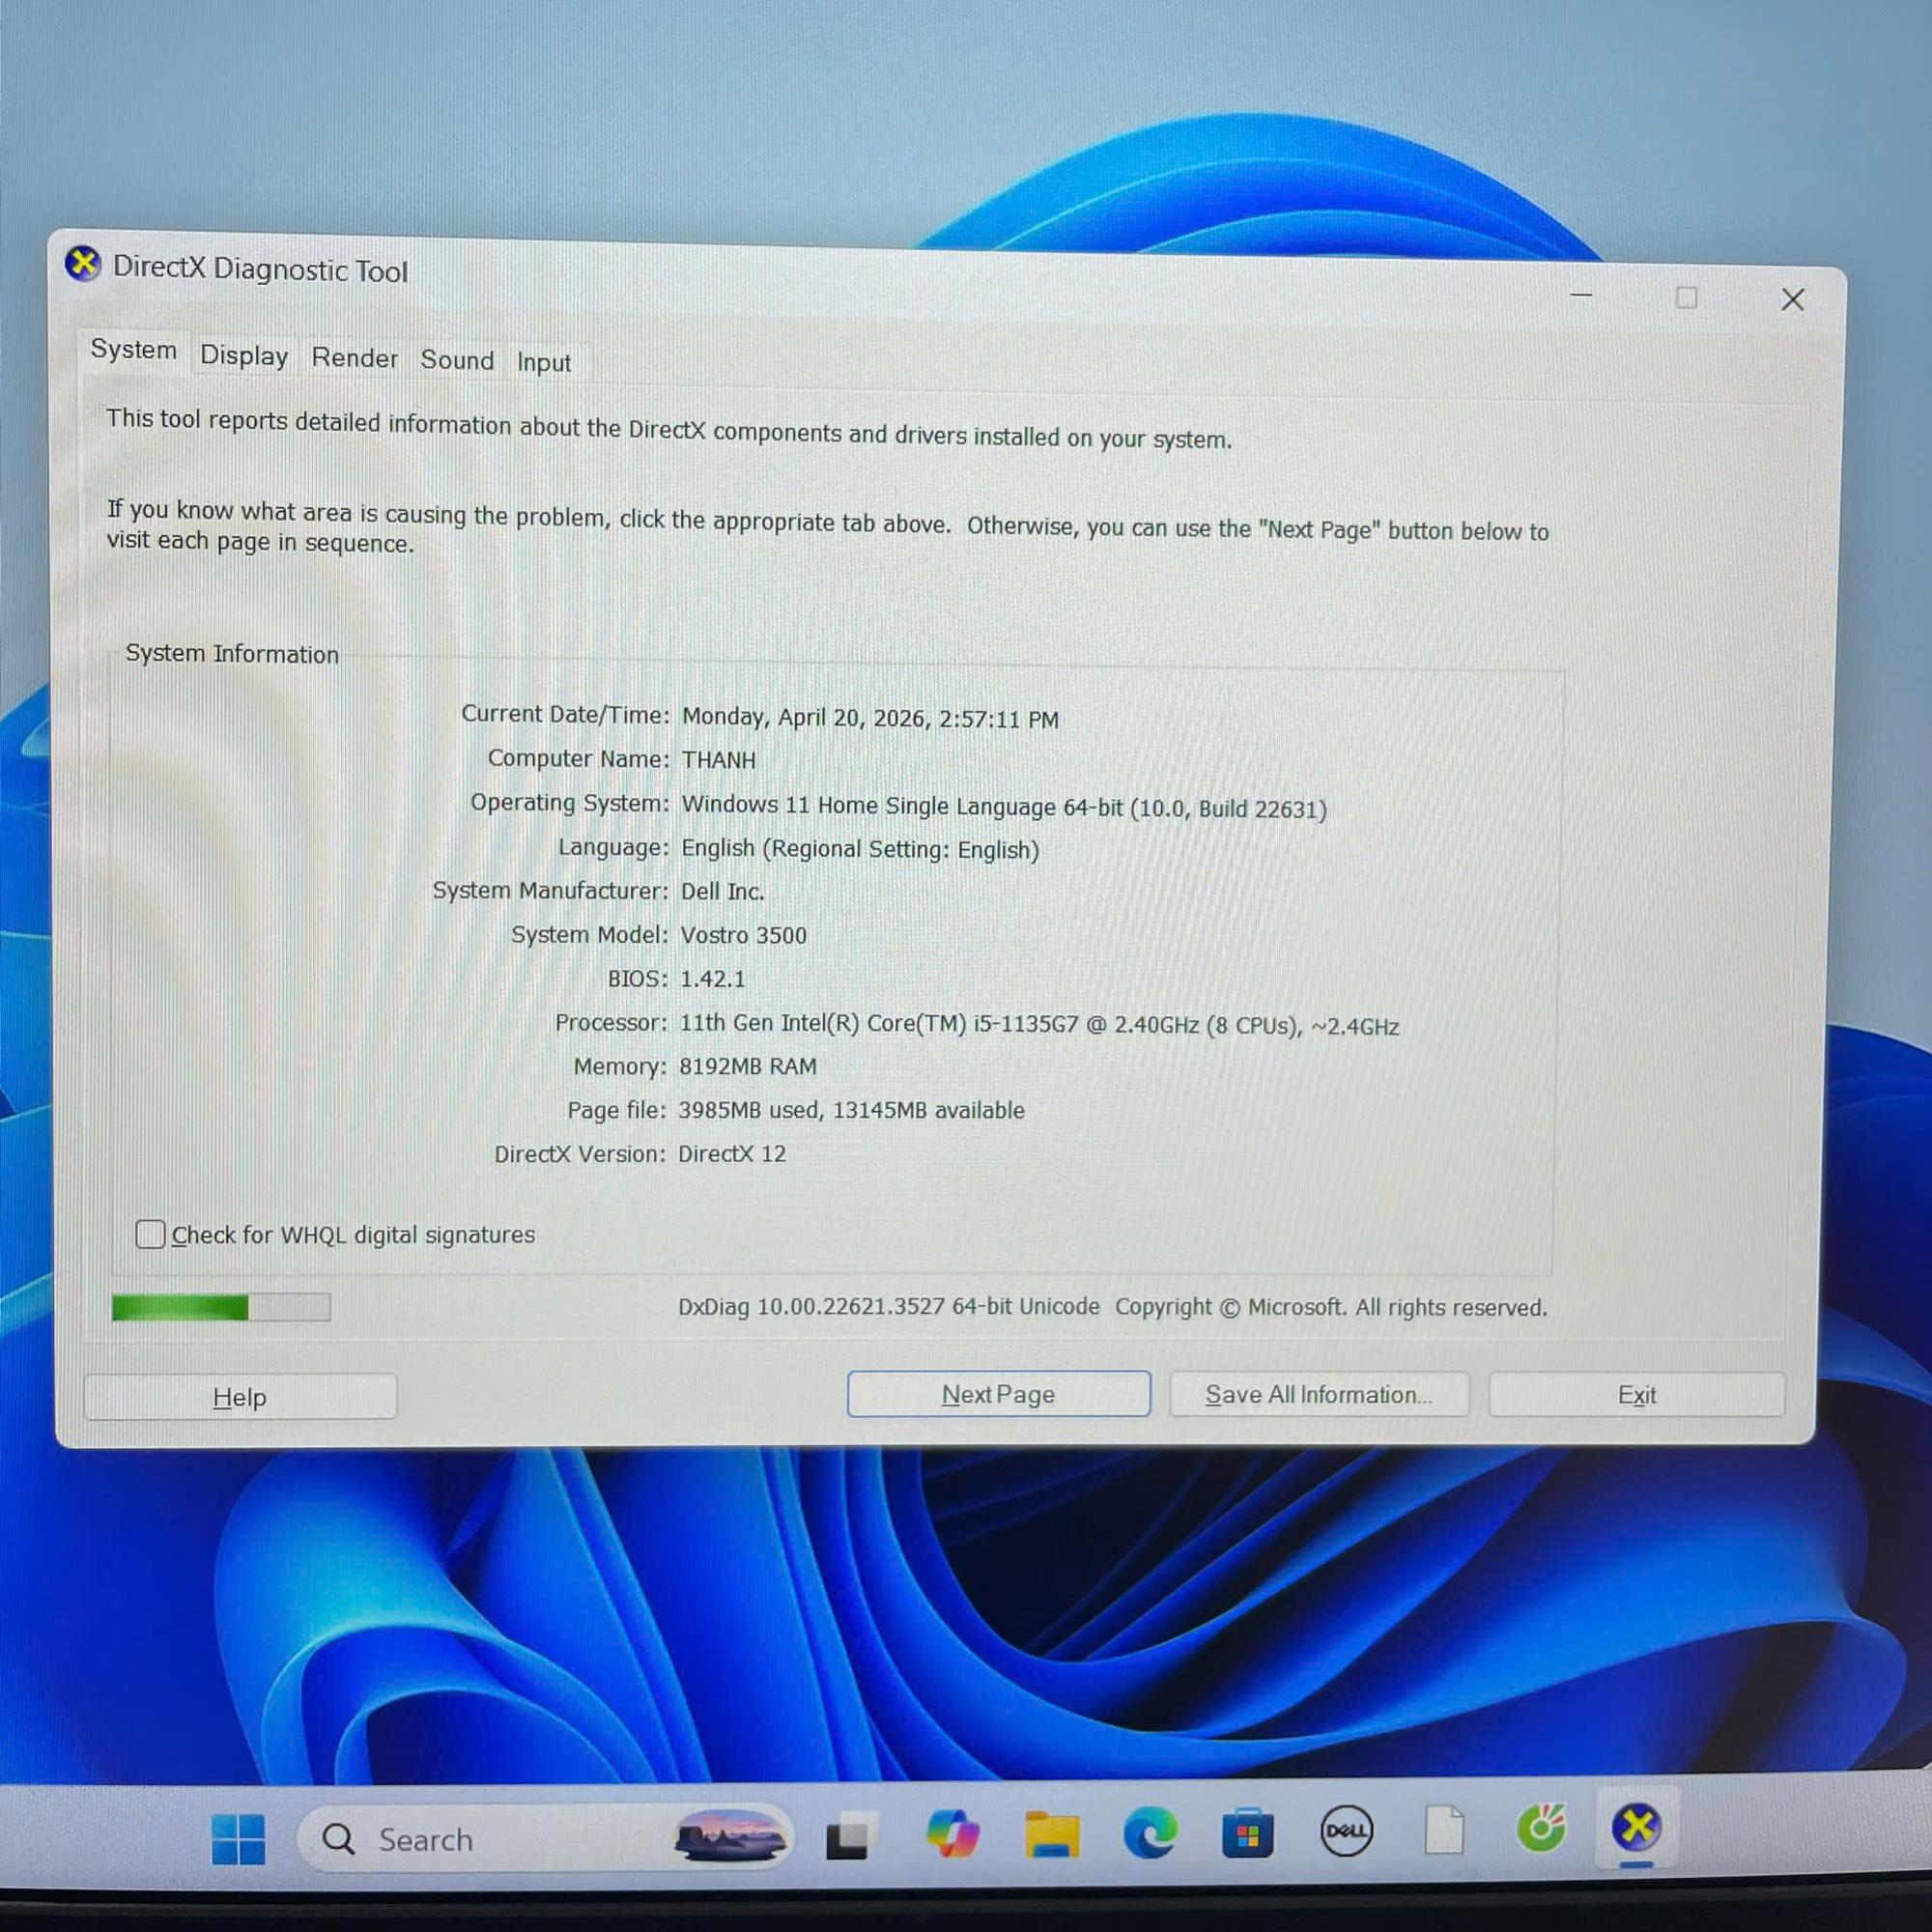This screenshot has height=1932, width=1932.
Task: Switch to the System tab
Action: (x=134, y=349)
